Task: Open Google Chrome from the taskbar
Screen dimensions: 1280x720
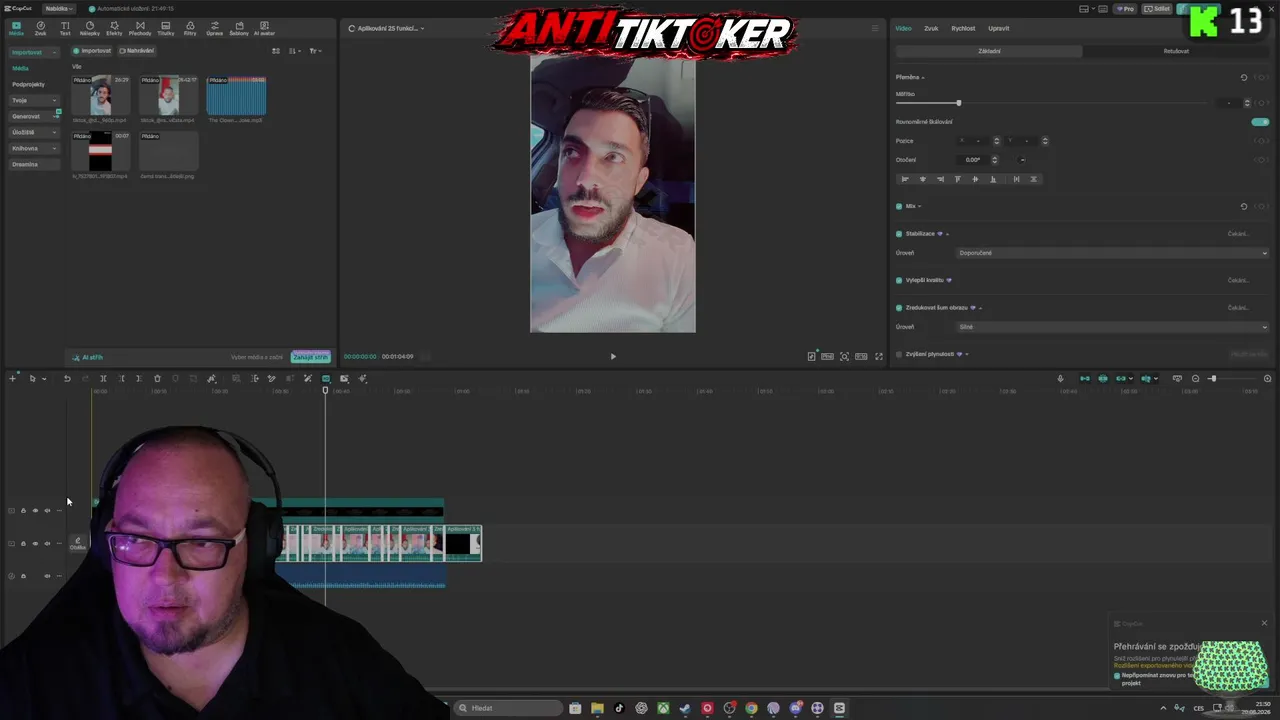Action: (751, 708)
